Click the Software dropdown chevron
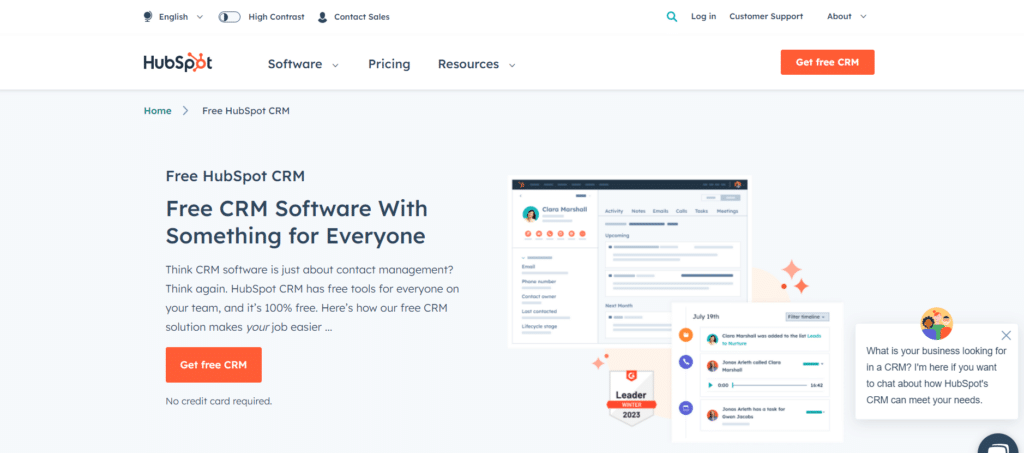This screenshot has width=1024, height=453. click(x=335, y=65)
